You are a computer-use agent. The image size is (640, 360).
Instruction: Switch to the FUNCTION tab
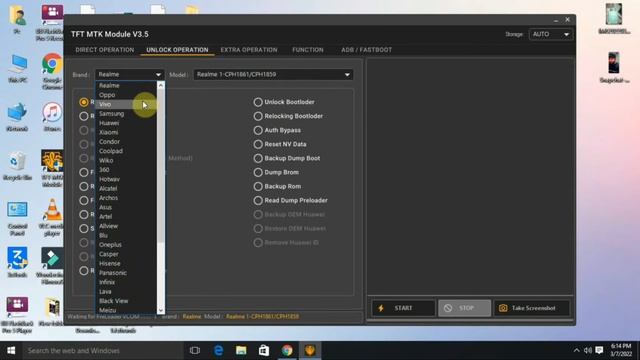click(x=308, y=50)
